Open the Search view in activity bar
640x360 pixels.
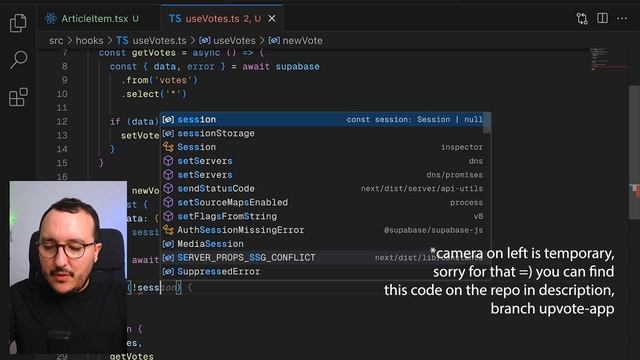pyautogui.click(x=18, y=60)
